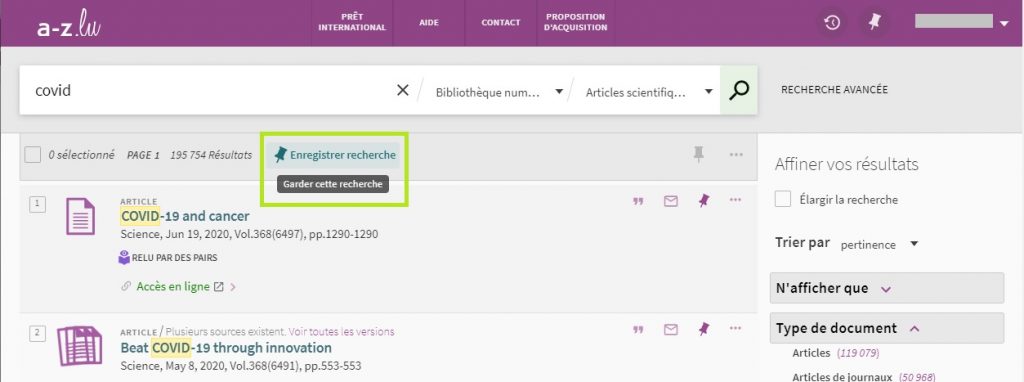Check Élargir la recherche box
1024x382 pixels.
[x=782, y=199]
